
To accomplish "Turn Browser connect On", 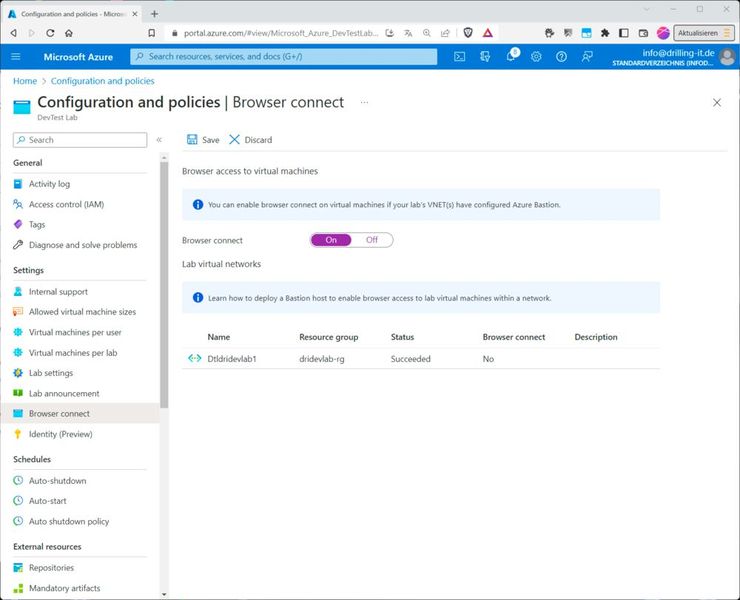I will pyautogui.click(x=331, y=240).
